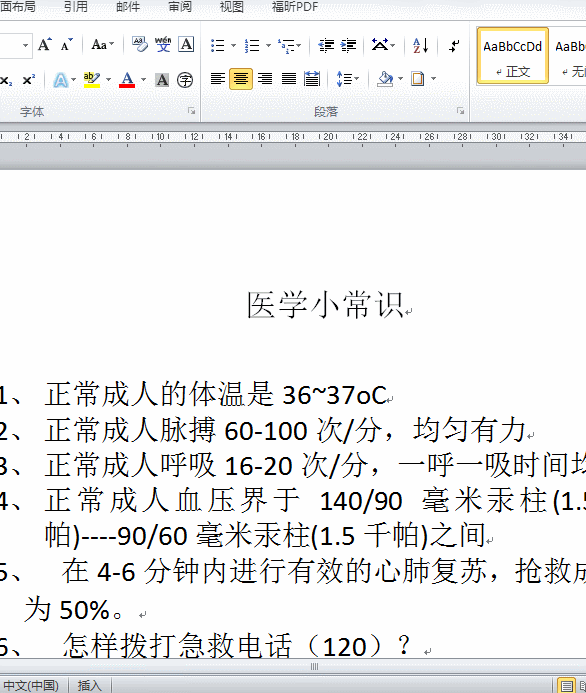Screen dimensions: 586x693
Task: Open the page layout (面布局) tab
Action: click(x=18, y=7)
